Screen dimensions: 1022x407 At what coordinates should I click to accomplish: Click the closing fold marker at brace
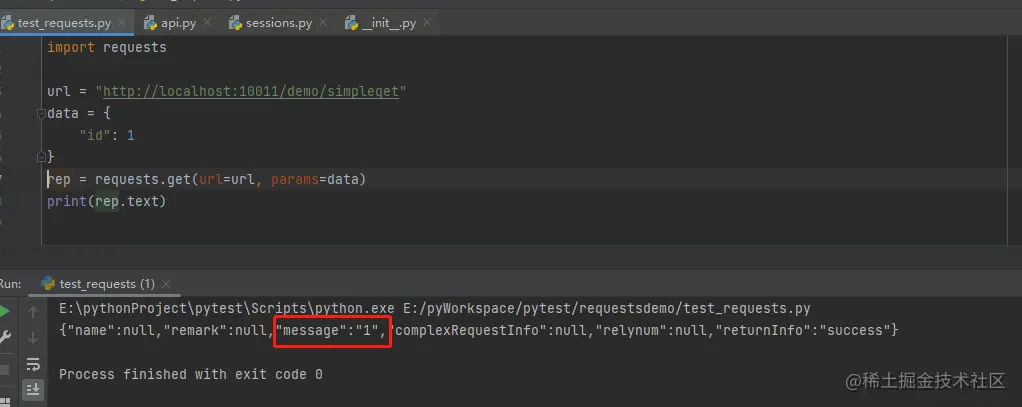point(42,157)
